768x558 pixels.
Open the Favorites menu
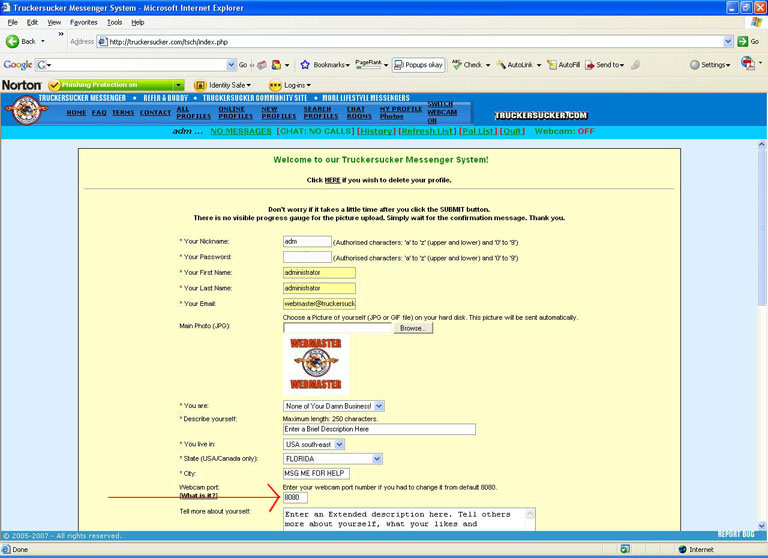pyautogui.click(x=84, y=23)
